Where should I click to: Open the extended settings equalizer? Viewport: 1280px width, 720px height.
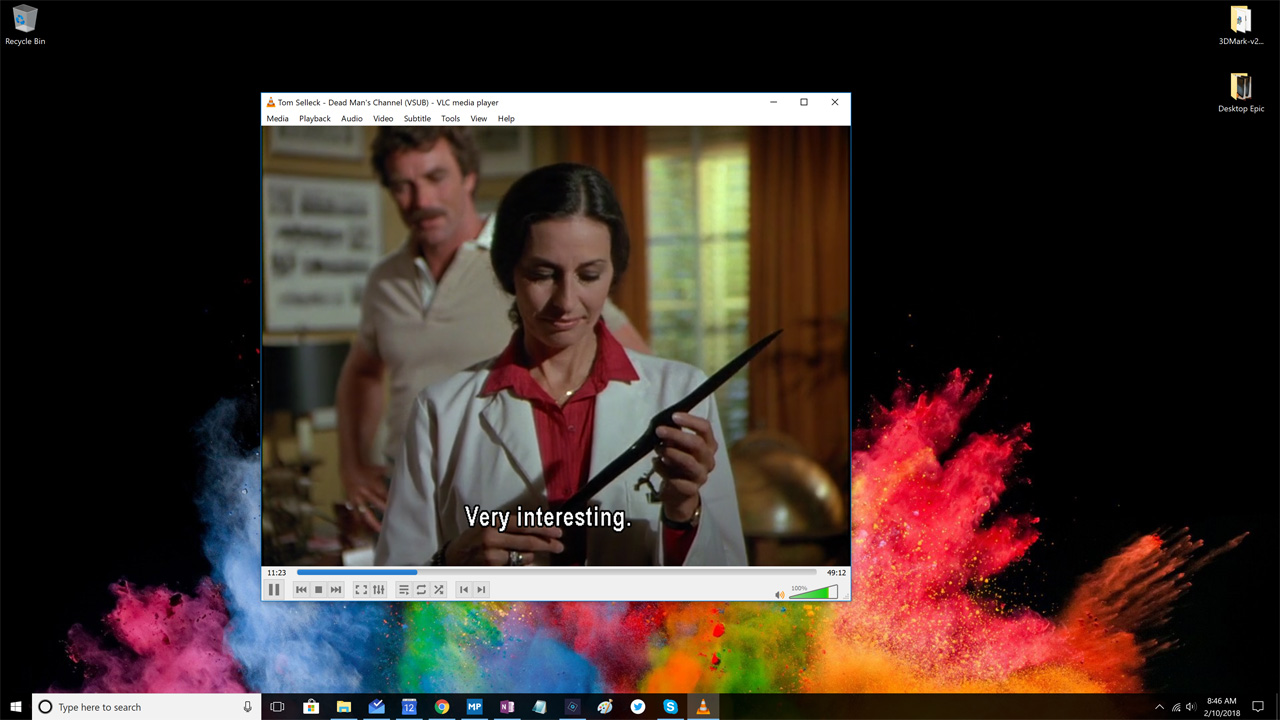[379, 589]
